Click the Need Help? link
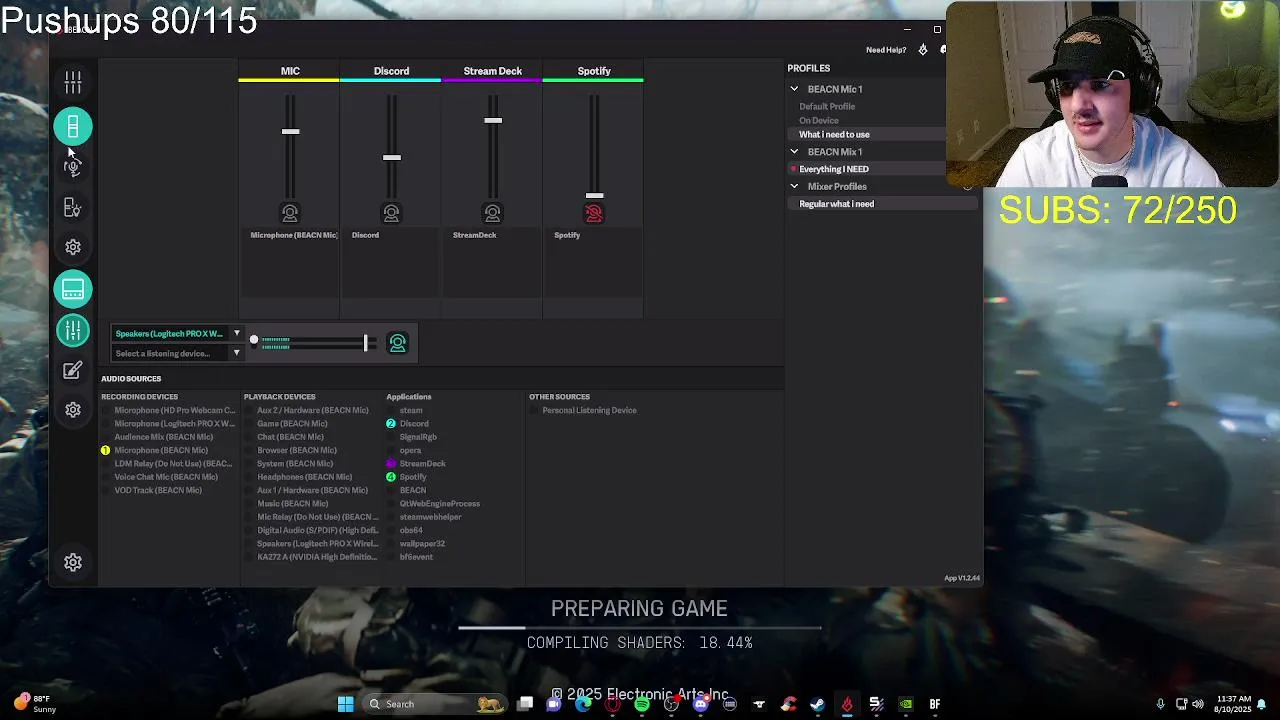This screenshot has width=1280, height=720. coord(886,50)
